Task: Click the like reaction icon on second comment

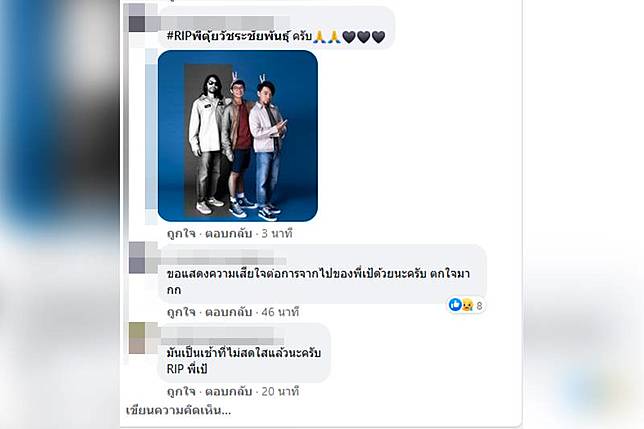Action: click(455, 305)
